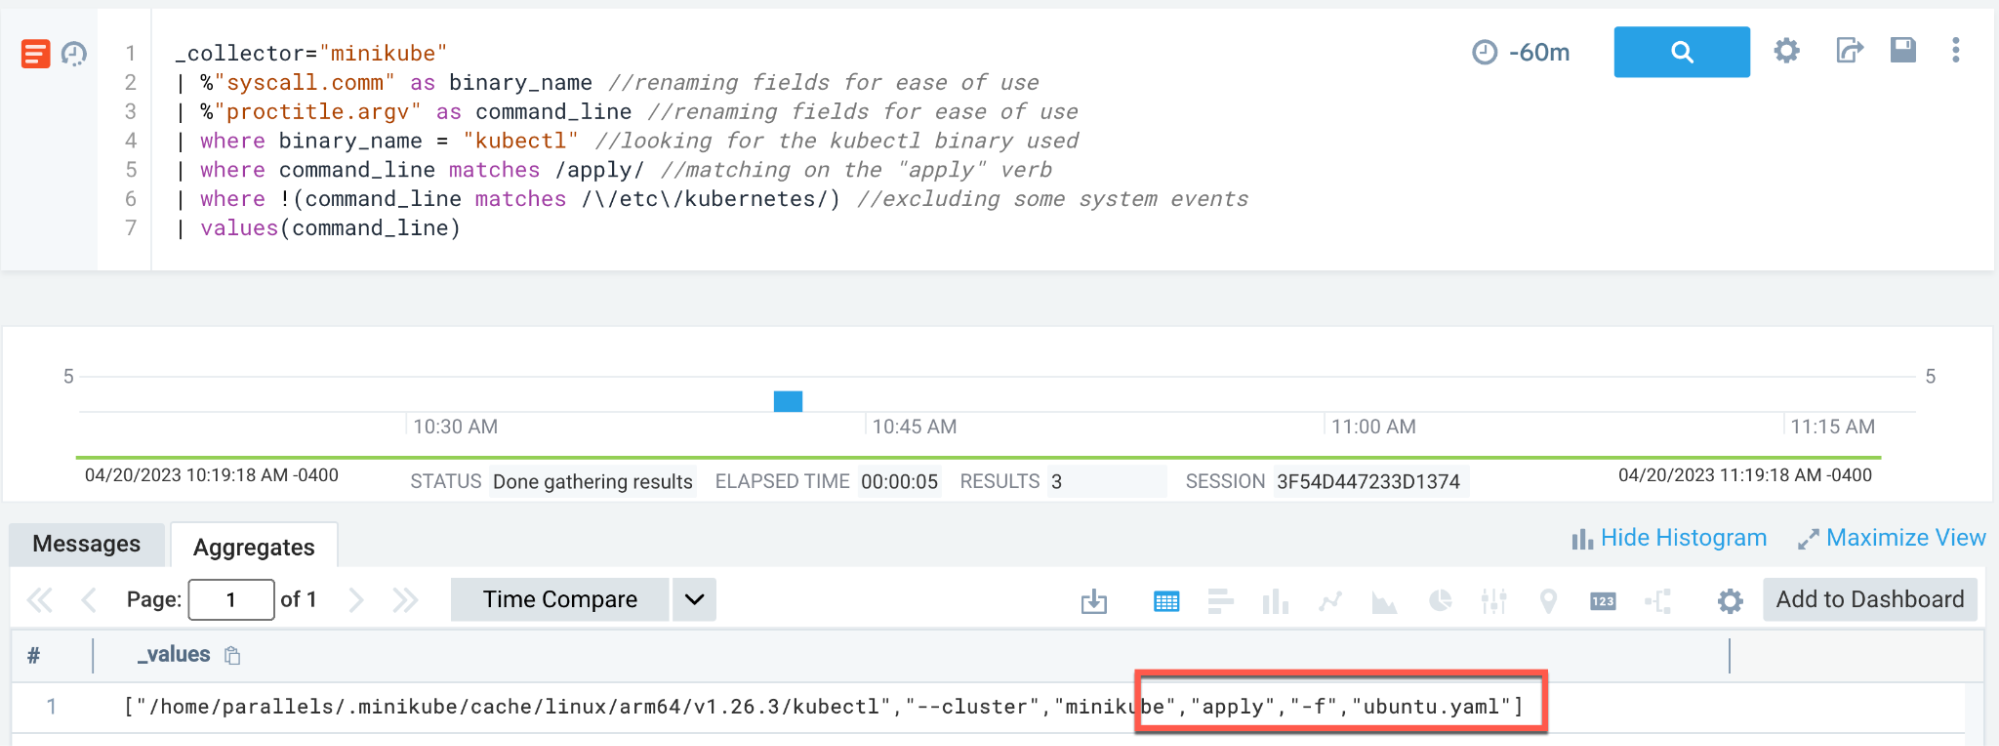
Task: Expand the Time Compare dropdown arrow
Action: pyautogui.click(x=694, y=600)
